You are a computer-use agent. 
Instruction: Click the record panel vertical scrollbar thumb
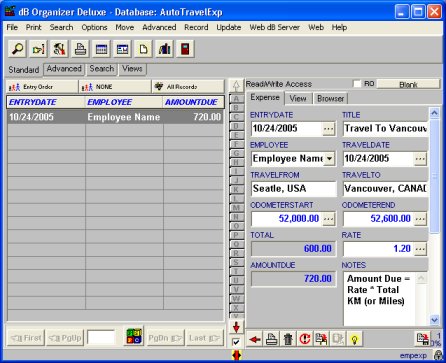tap(434, 177)
